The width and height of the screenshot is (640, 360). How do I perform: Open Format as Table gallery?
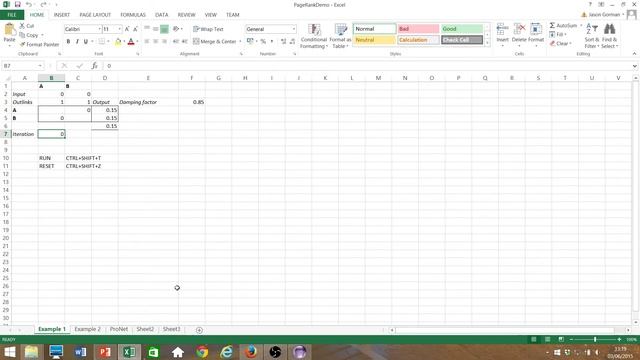click(x=340, y=36)
